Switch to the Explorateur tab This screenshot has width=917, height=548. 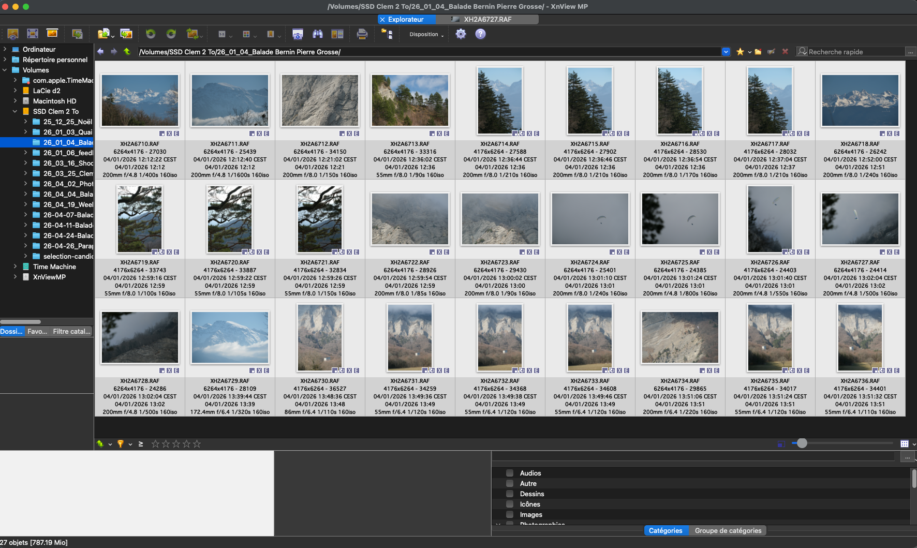(x=405, y=19)
